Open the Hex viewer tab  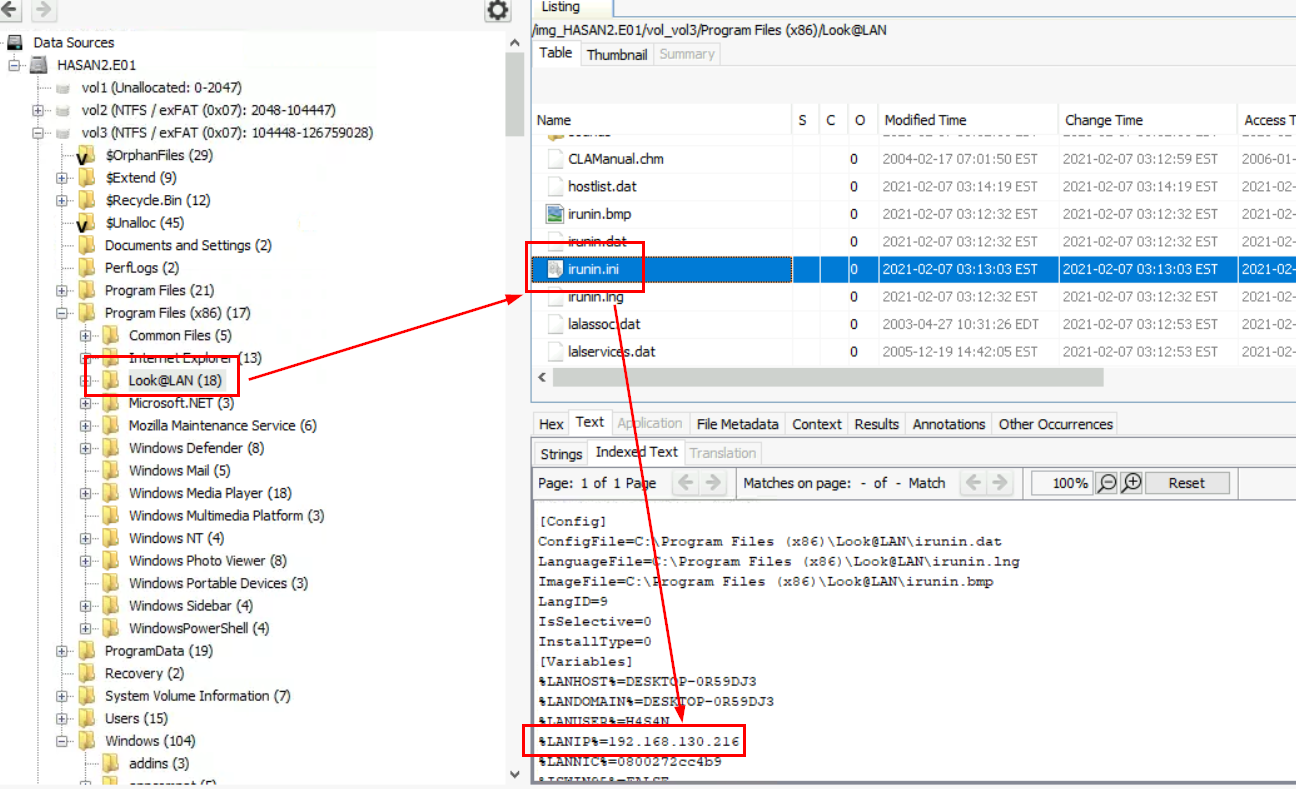(551, 424)
